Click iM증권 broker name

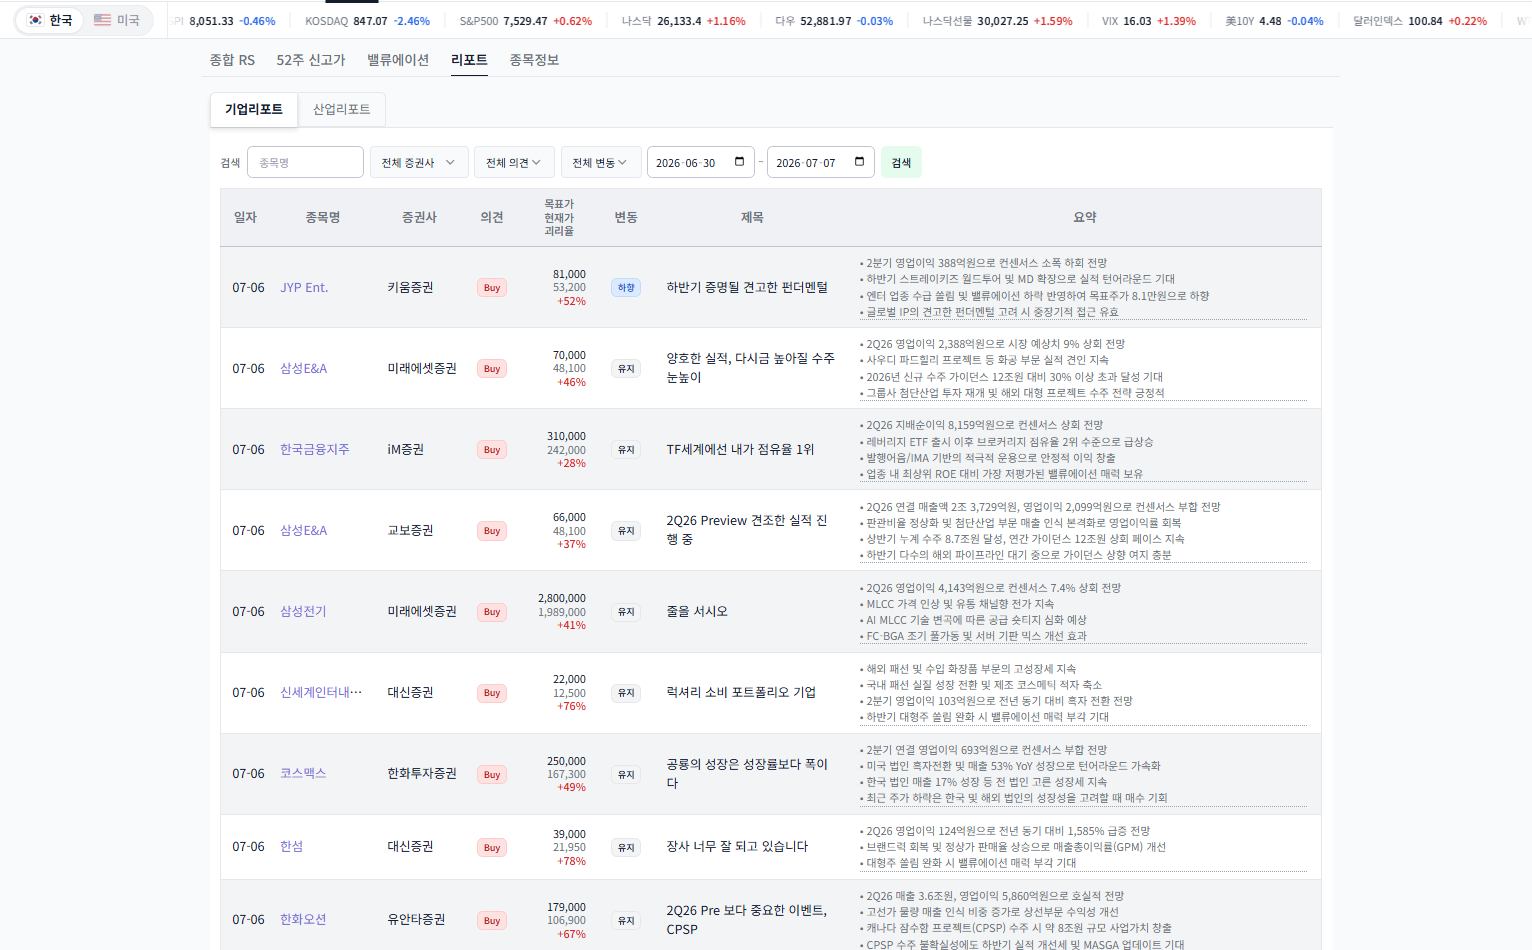405,449
